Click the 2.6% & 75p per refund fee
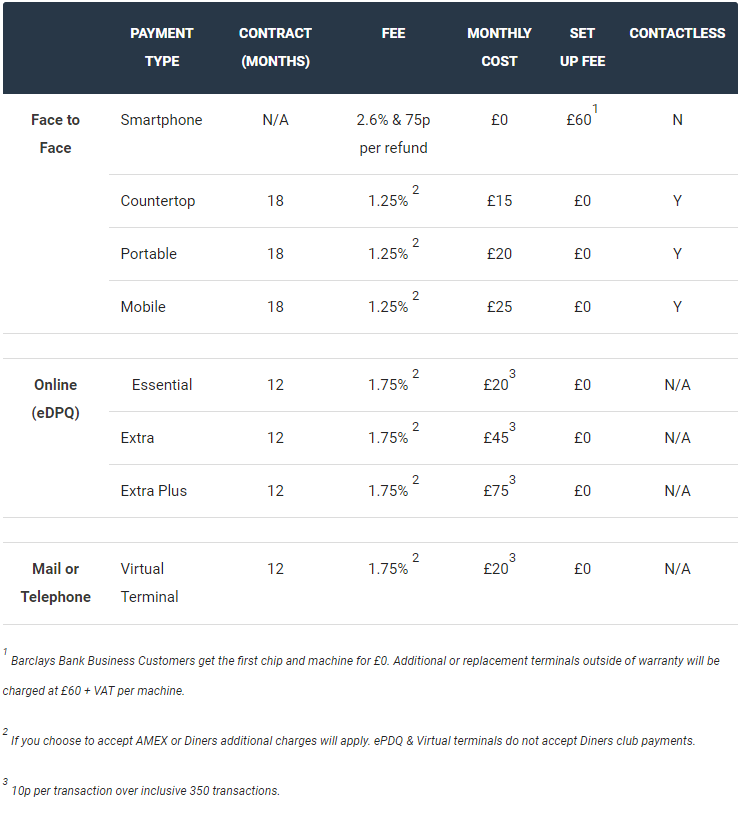The height and width of the screenshot is (818, 742). click(x=393, y=134)
